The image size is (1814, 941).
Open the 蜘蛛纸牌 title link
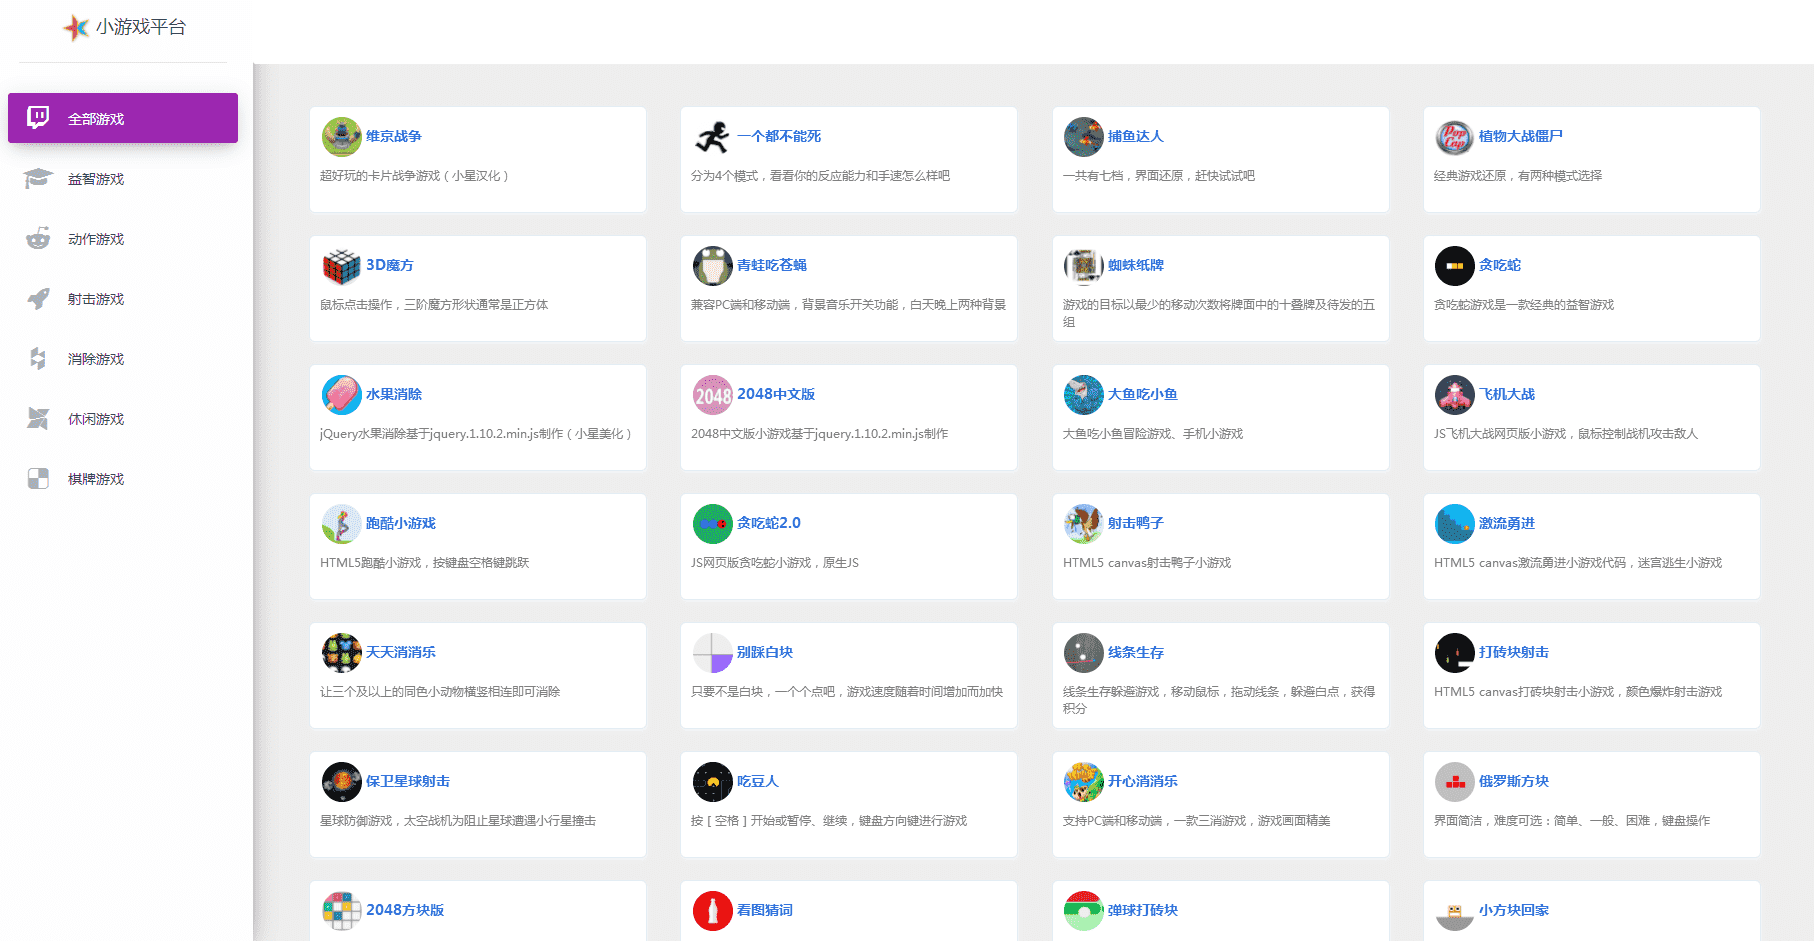(x=1136, y=265)
